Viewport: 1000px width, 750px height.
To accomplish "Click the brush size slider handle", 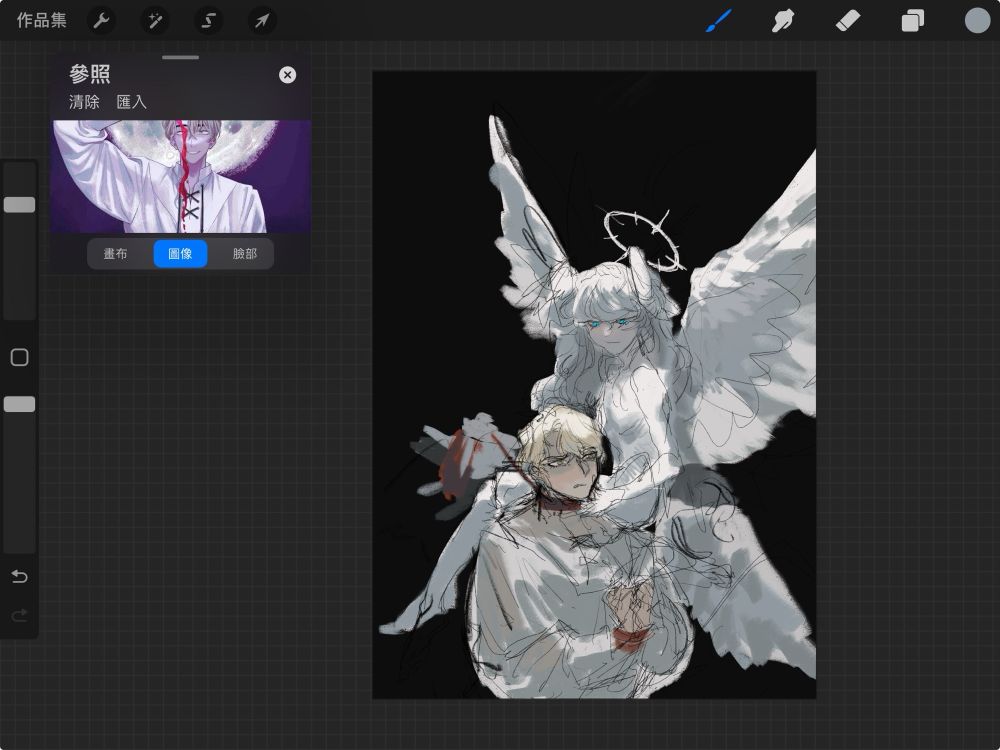I will pos(19,204).
